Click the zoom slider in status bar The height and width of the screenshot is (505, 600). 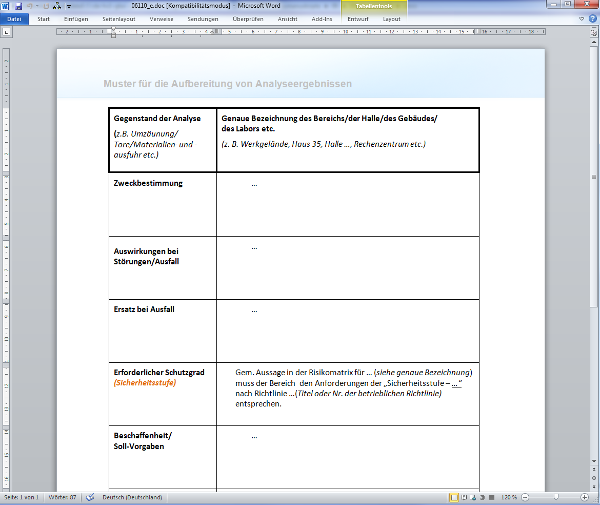[x=558, y=497]
